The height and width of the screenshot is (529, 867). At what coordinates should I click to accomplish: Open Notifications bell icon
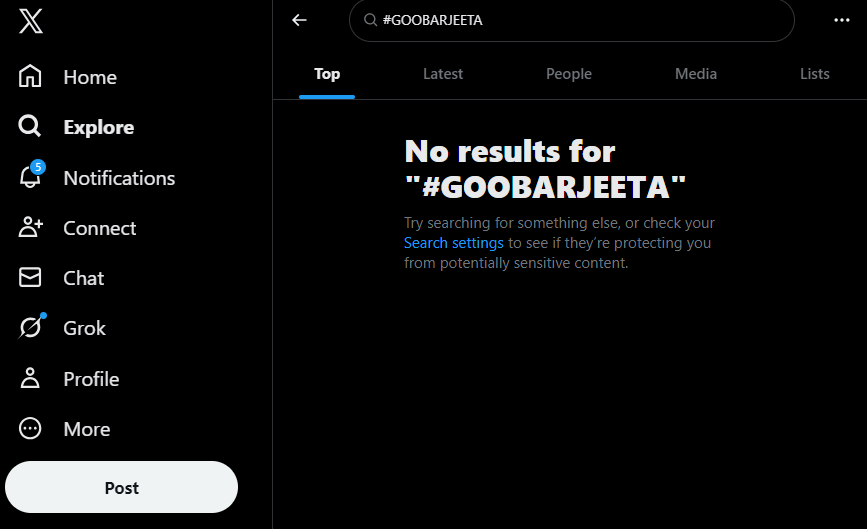coord(31,178)
